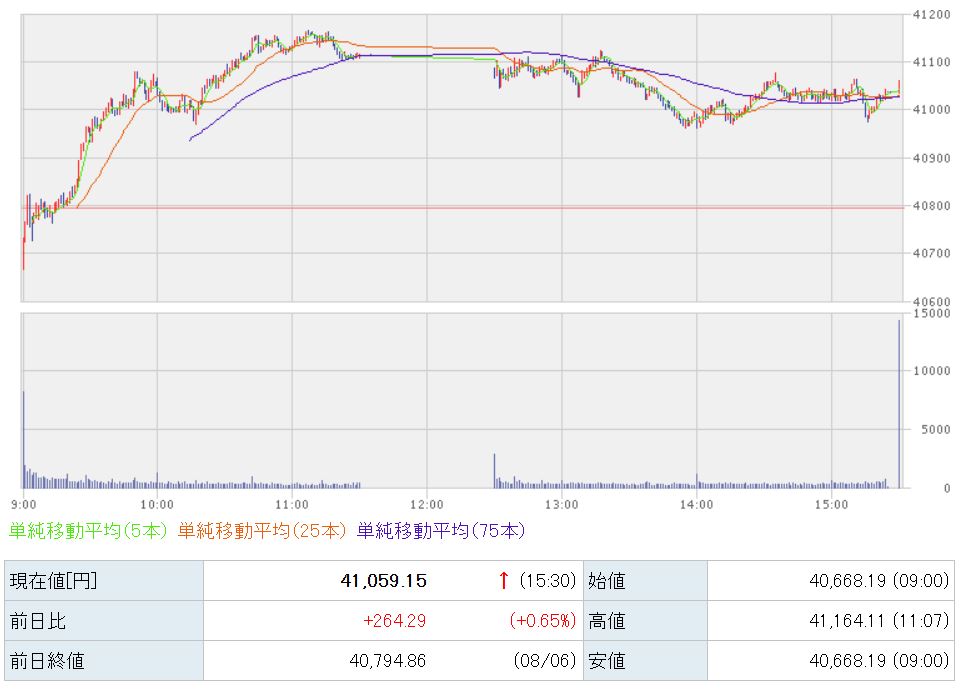The image size is (964, 690).
Task: Click the 9:00 time axis label
Action: (24, 505)
